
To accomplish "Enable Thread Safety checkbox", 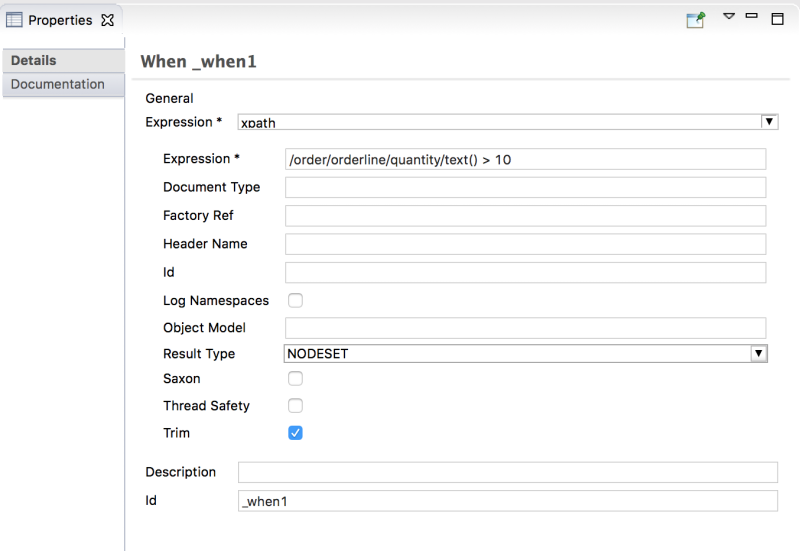I will [x=295, y=406].
